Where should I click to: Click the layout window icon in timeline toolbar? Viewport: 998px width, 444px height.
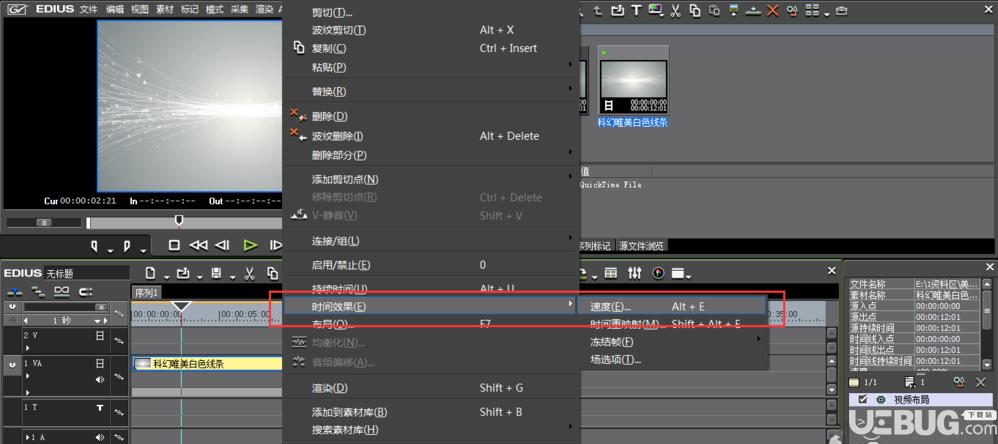point(678,274)
